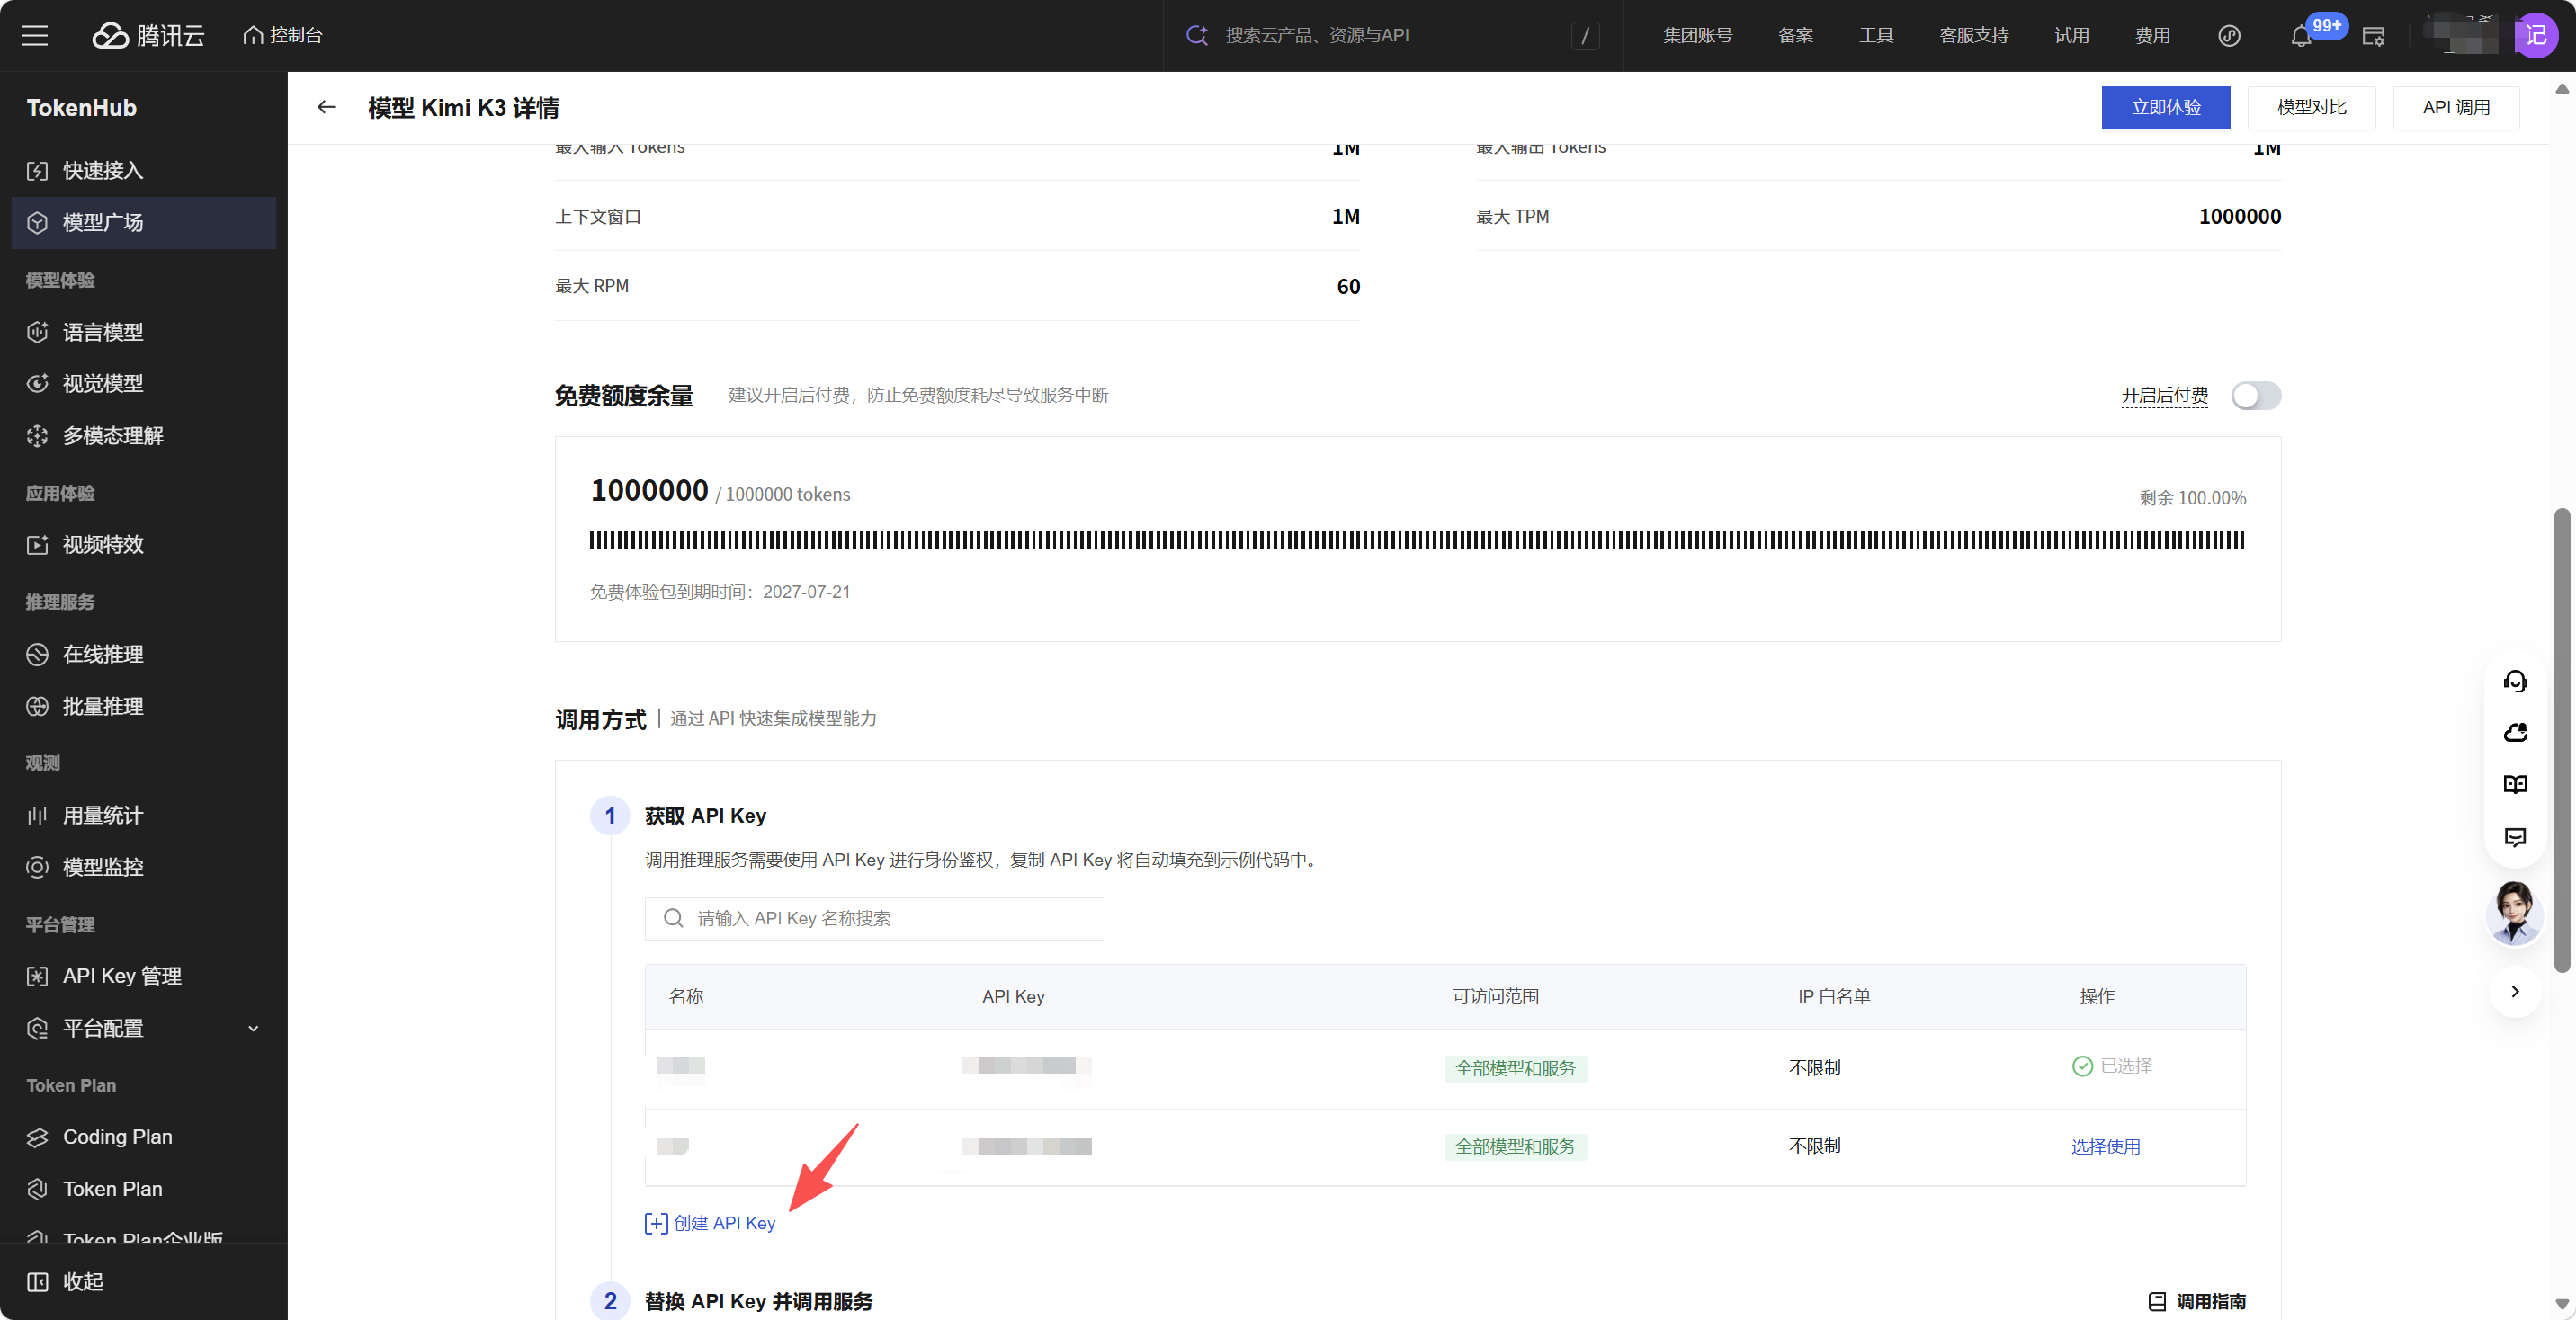This screenshot has width=2576, height=1320.
Task: Click the vertical page scrollbar
Action: pos(2562,740)
